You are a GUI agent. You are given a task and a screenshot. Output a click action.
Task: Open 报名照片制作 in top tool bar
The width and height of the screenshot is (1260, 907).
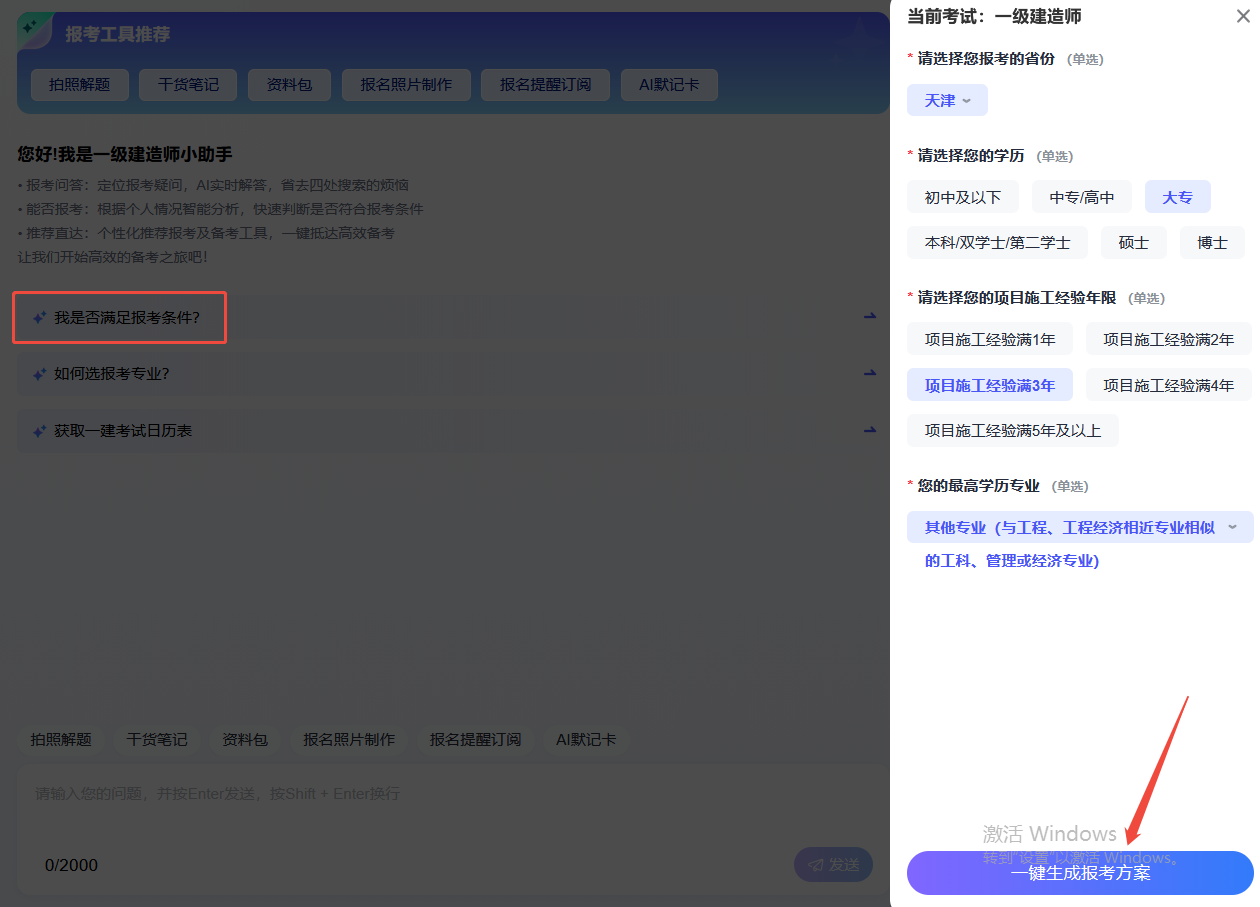(405, 85)
